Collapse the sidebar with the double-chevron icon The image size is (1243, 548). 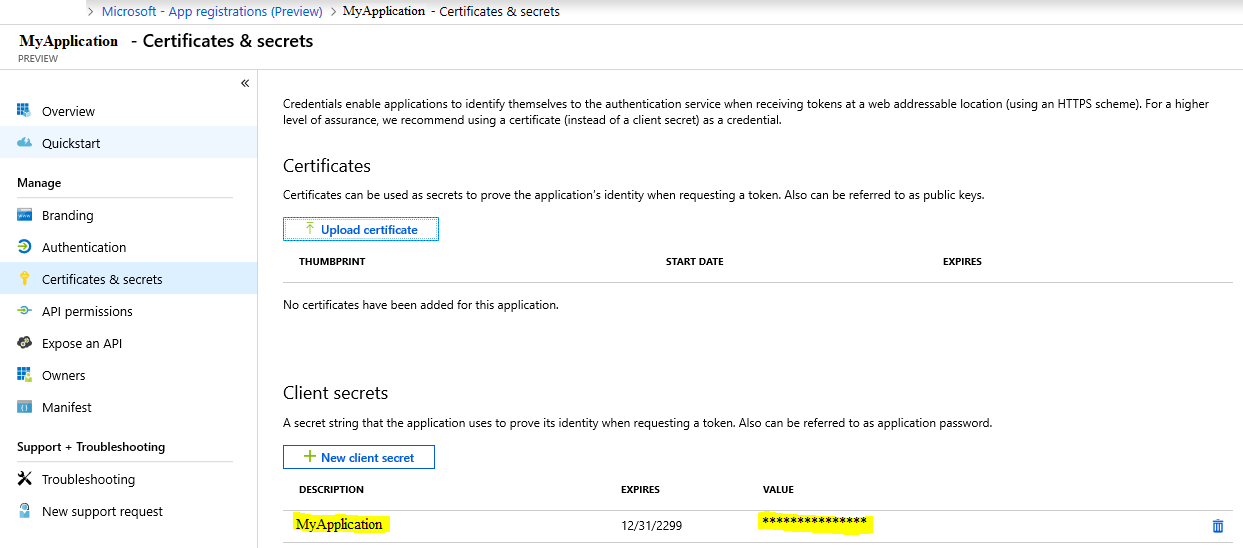point(245,83)
